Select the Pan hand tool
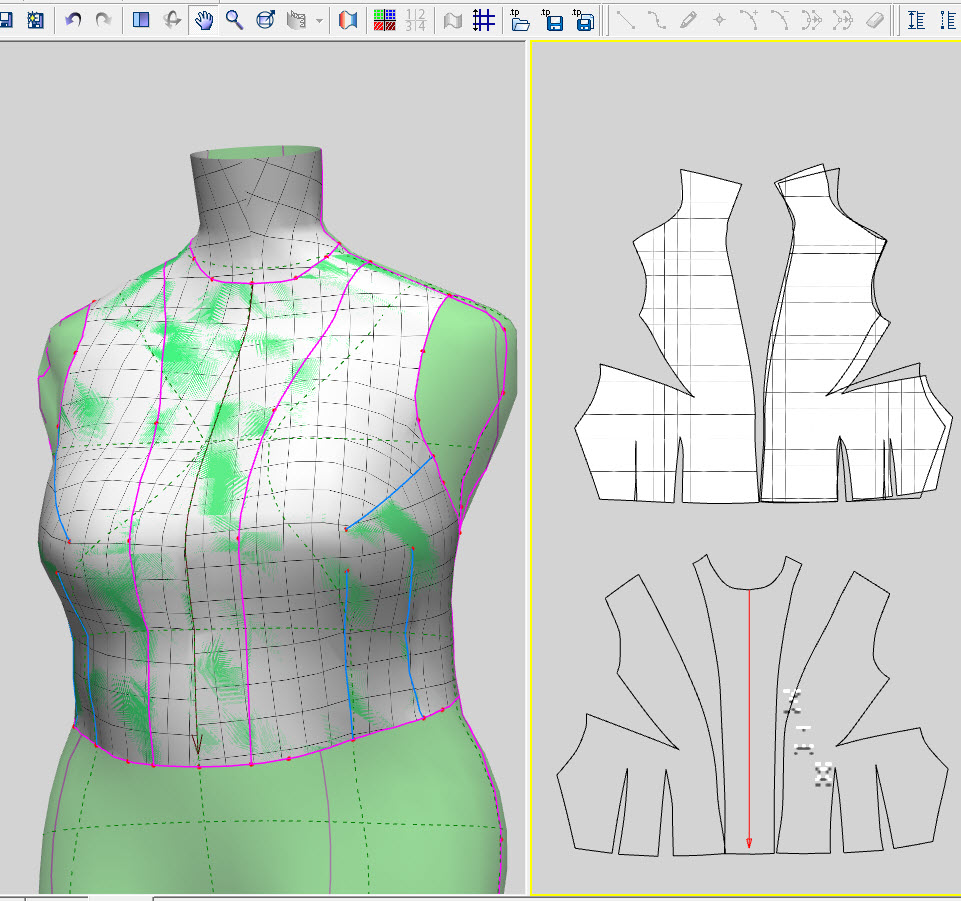961x901 pixels. tap(204, 20)
